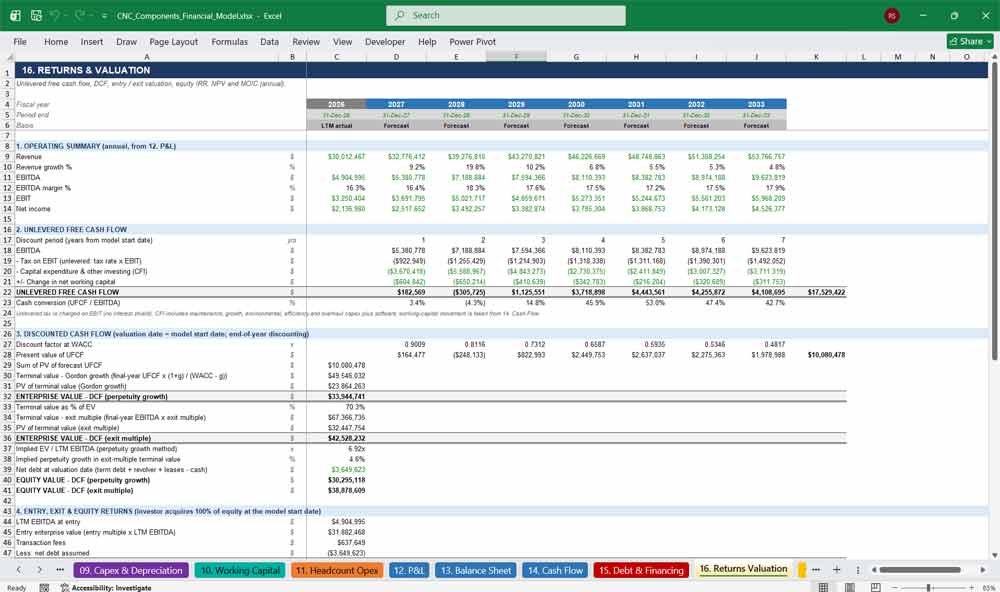Viewport: 1000px width, 592px height.
Task: Switch to the View ribbon tab
Action: [342, 41]
